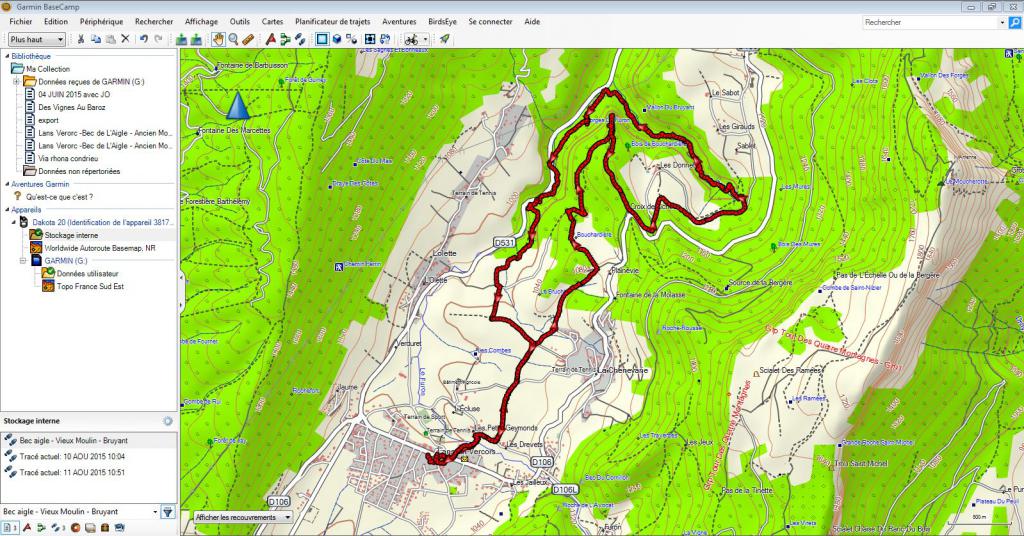Open the Fichier menu
This screenshot has width=1024, height=536.
(x=21, y=22)
